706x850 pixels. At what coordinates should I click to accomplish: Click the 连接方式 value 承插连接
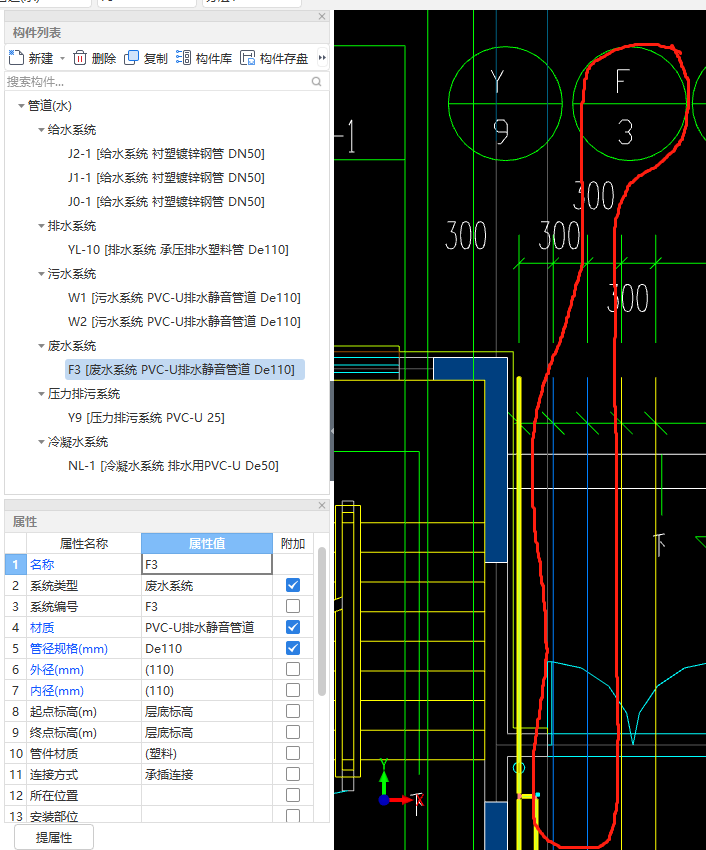207,774
